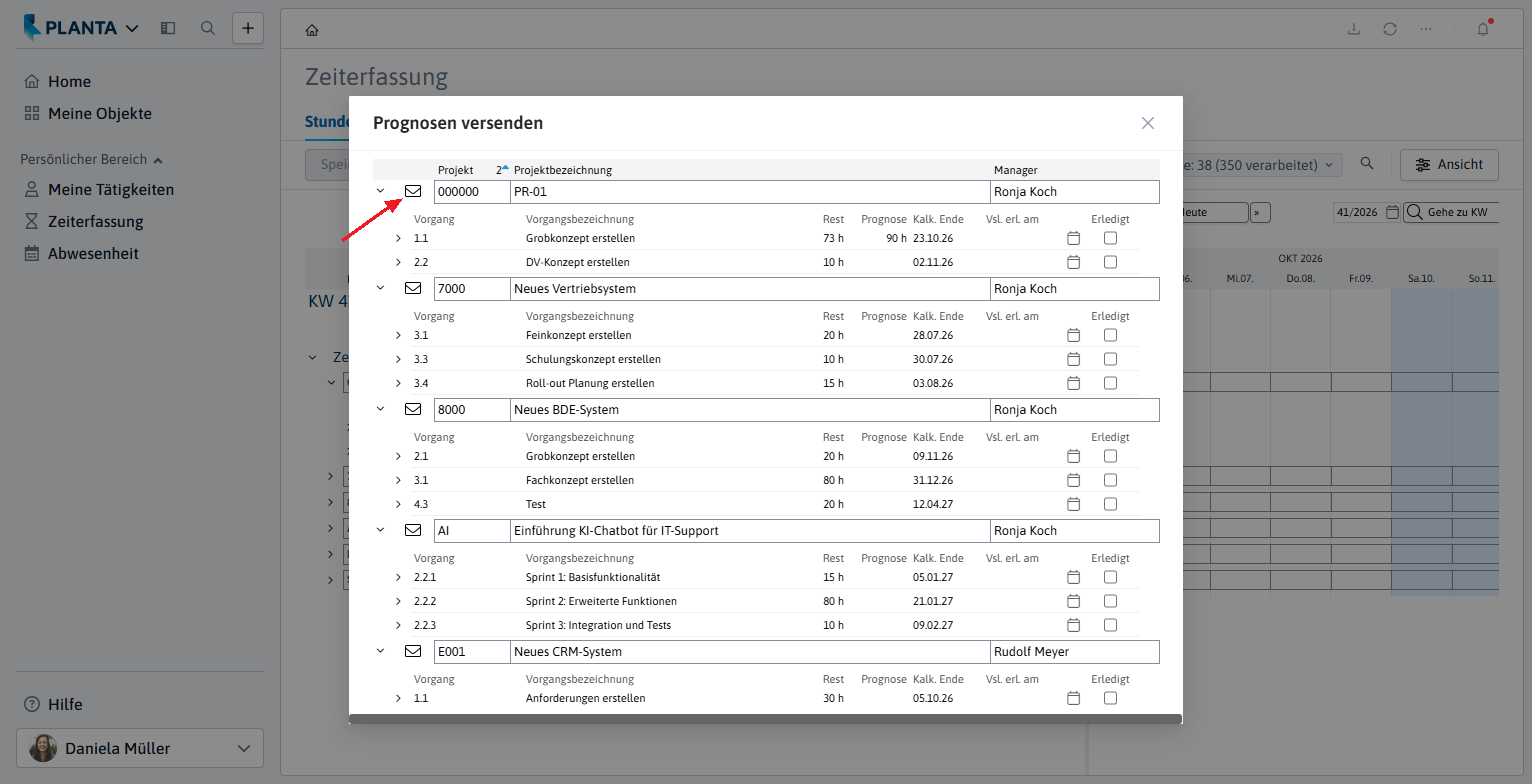Send forecast mail for Neues CRM-System
This screenshot has height=784, width=1532.
point(413,651)
